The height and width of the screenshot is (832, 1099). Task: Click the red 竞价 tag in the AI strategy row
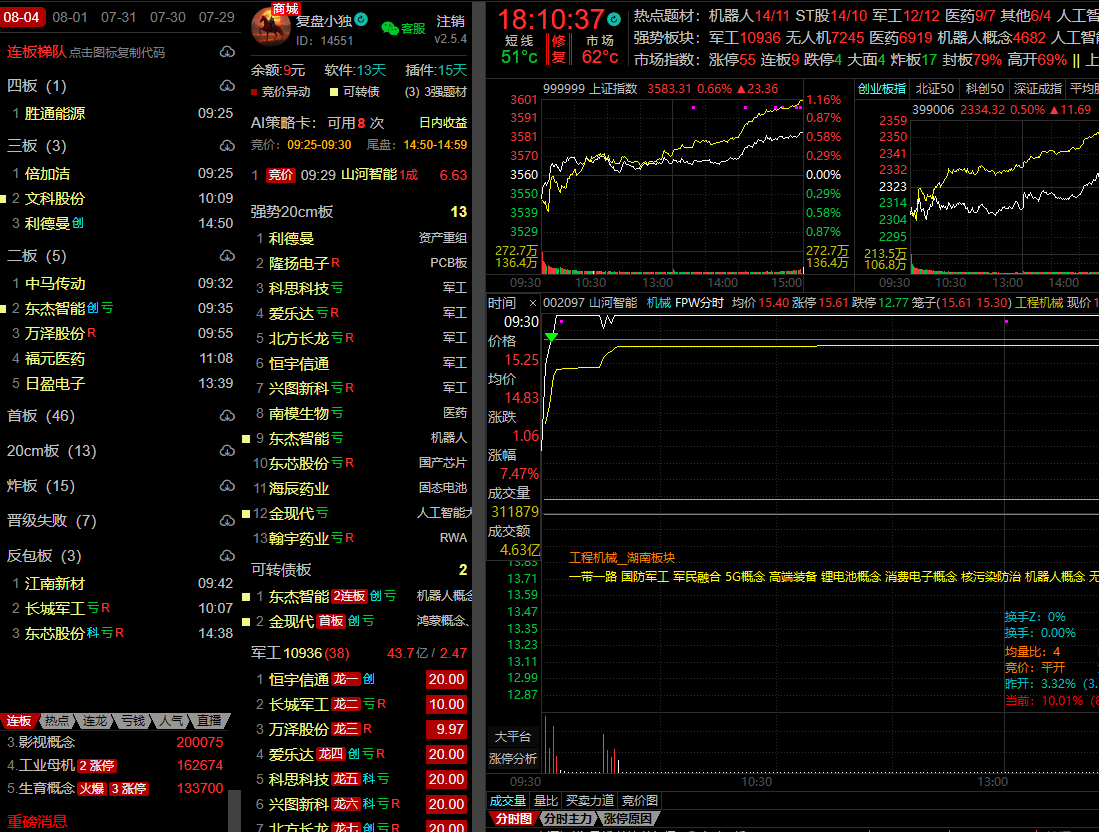(x=280, y=175)
